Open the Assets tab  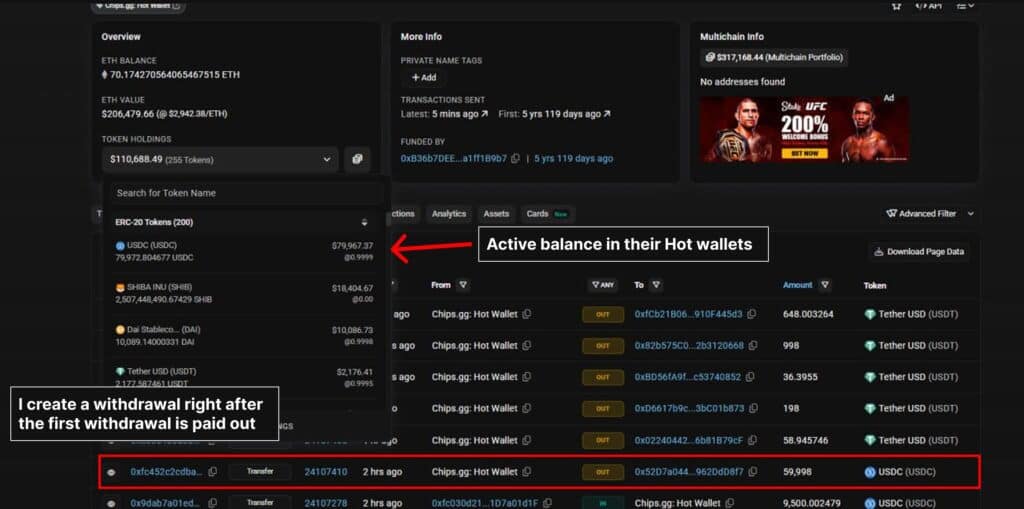(x=496, y=214)
